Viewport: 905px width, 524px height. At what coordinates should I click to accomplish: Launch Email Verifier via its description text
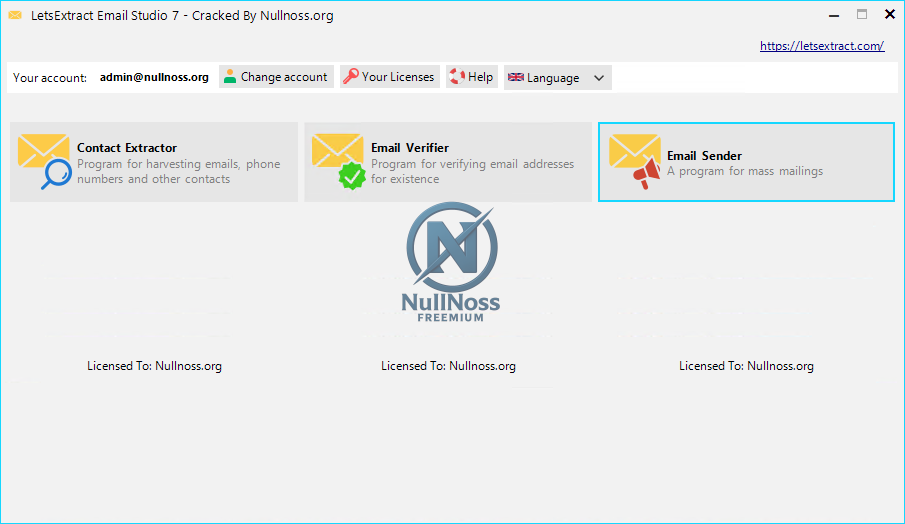click(x=472, y=171)
